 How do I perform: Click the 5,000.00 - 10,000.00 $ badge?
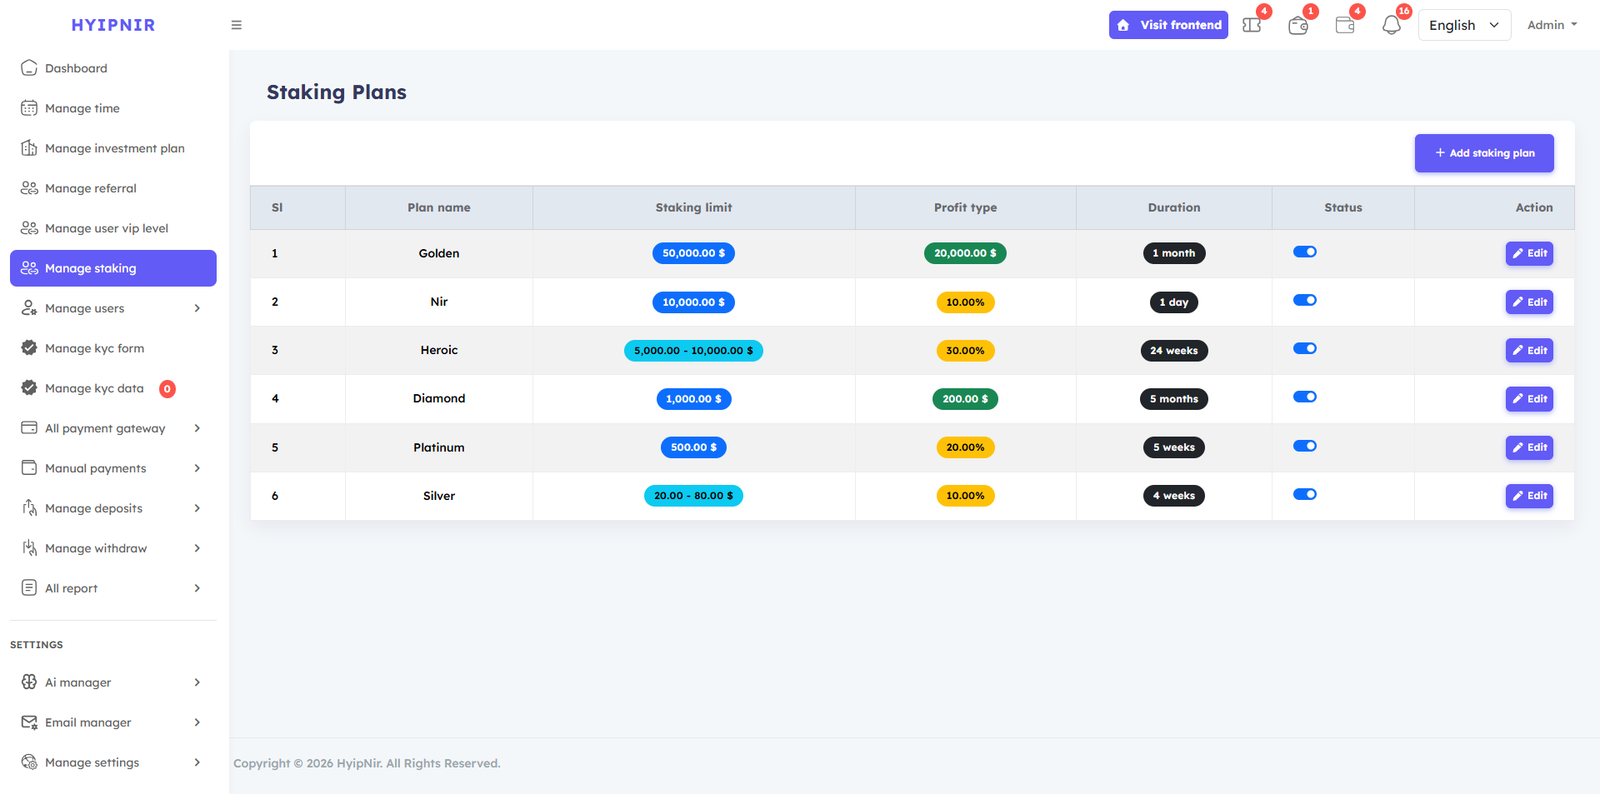coord(693,350)
